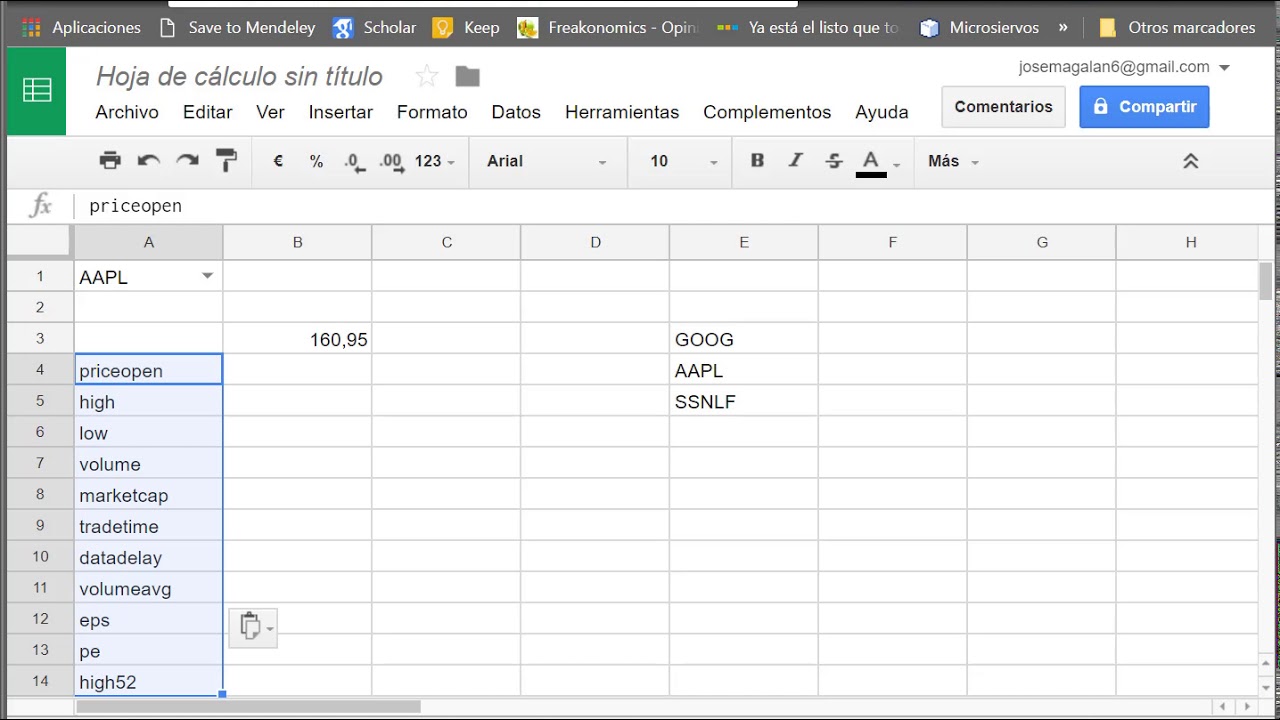This screenshot has width=1280, height=720.
Task: Toggle italic formatting
Action: [x=796, y=161]
